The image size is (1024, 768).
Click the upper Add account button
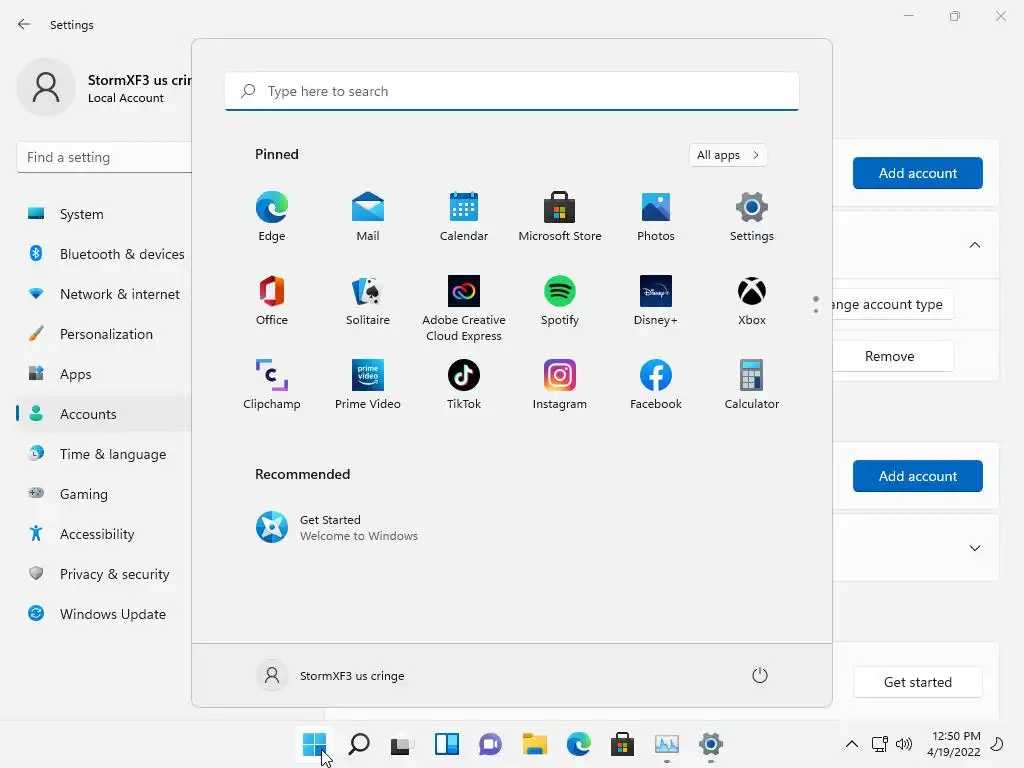[918, 173]
